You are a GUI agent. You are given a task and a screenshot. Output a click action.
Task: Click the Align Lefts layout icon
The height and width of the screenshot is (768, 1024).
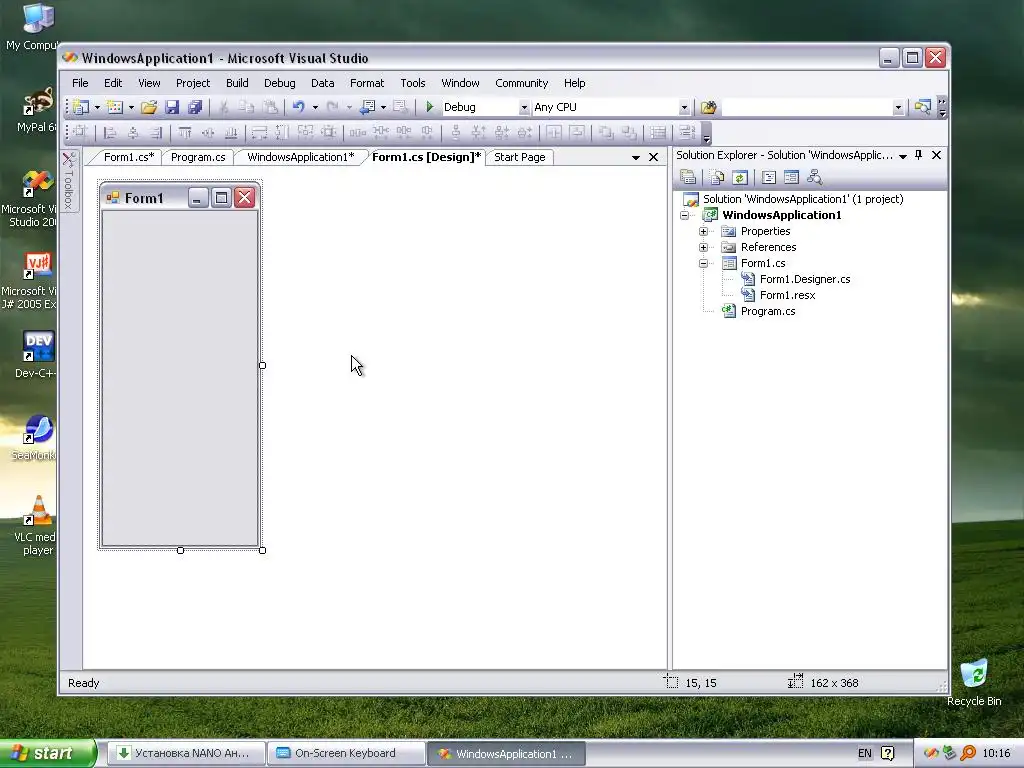click(110, 133)
